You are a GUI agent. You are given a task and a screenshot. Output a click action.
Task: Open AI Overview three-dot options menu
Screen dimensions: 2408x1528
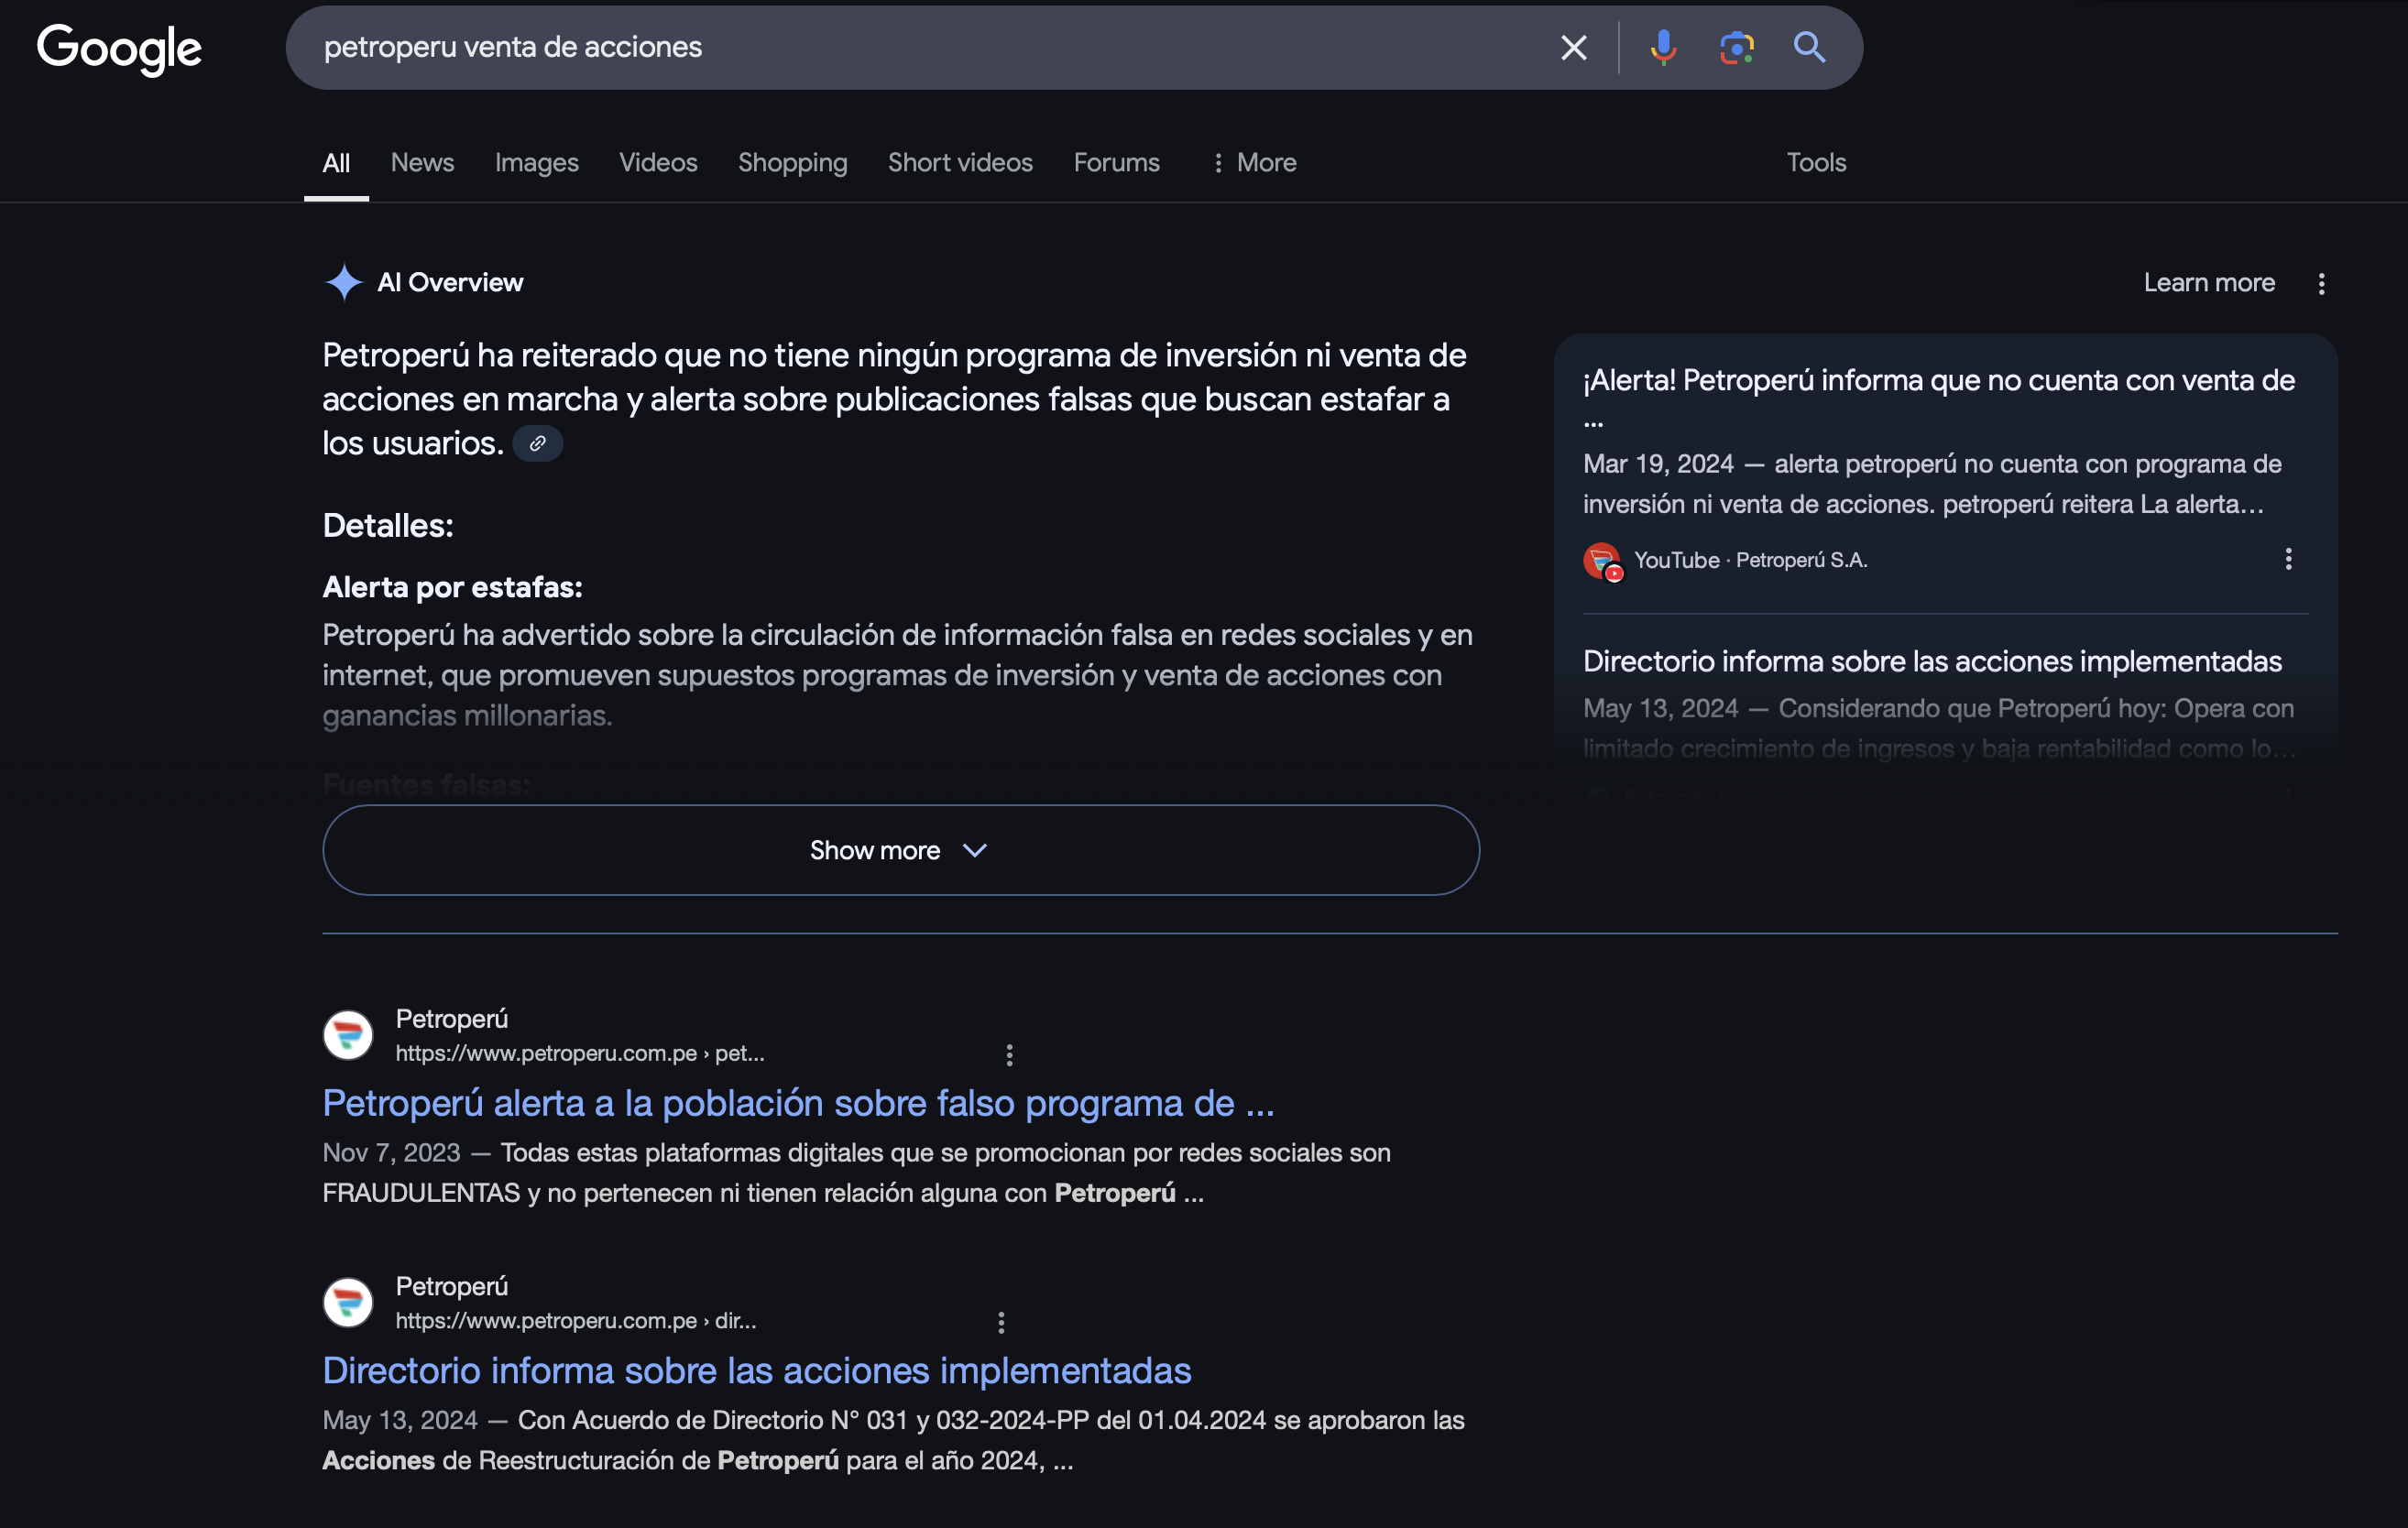pos(2321,284)
